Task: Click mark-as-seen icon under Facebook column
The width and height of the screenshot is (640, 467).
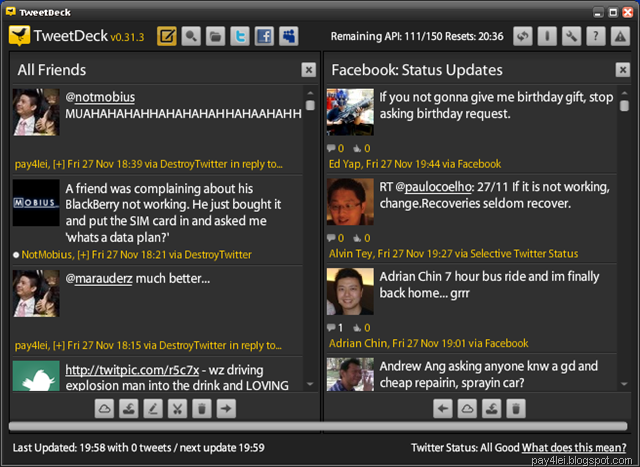Action: [492, 409]
